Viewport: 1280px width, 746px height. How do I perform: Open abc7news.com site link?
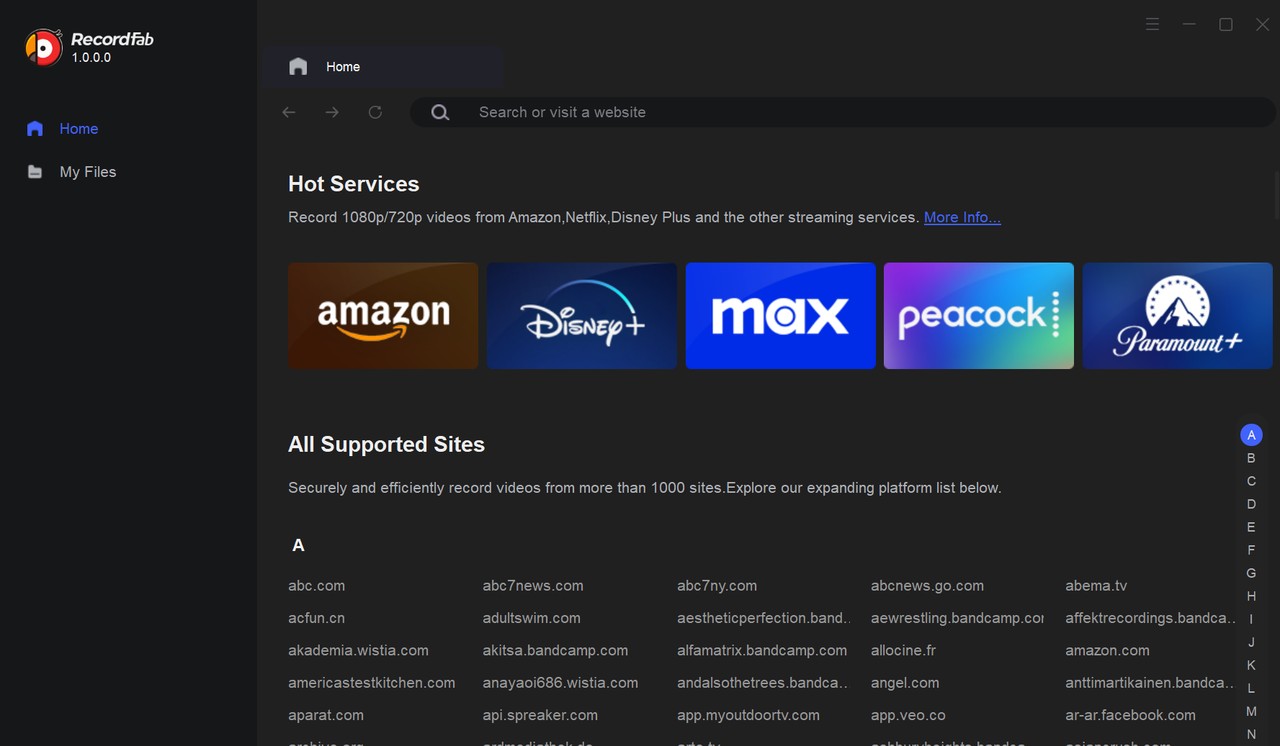click(533, 586)
